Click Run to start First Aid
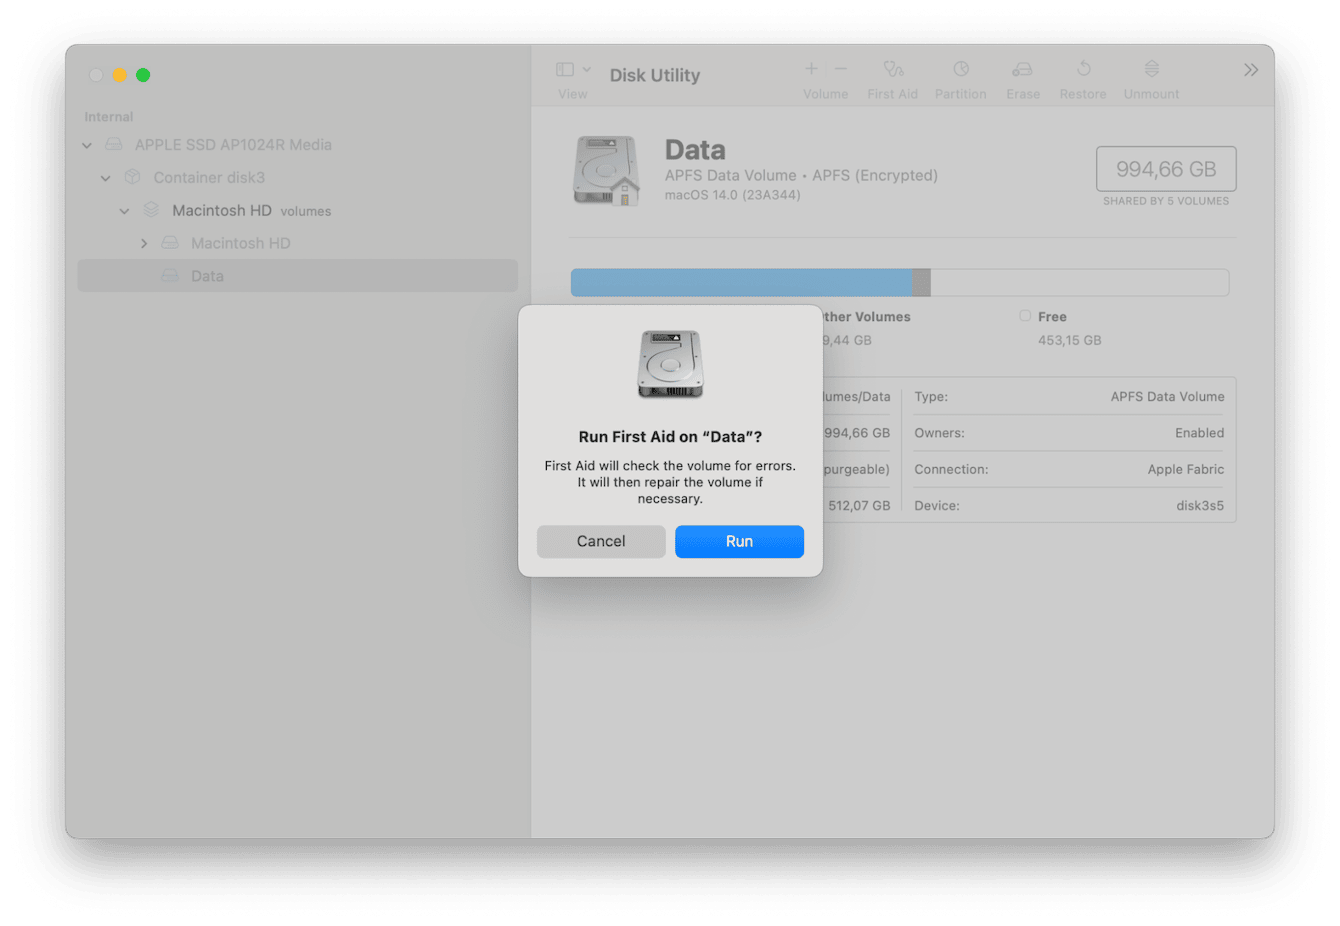Viewport: 1340px width, 926px height. 739,541
